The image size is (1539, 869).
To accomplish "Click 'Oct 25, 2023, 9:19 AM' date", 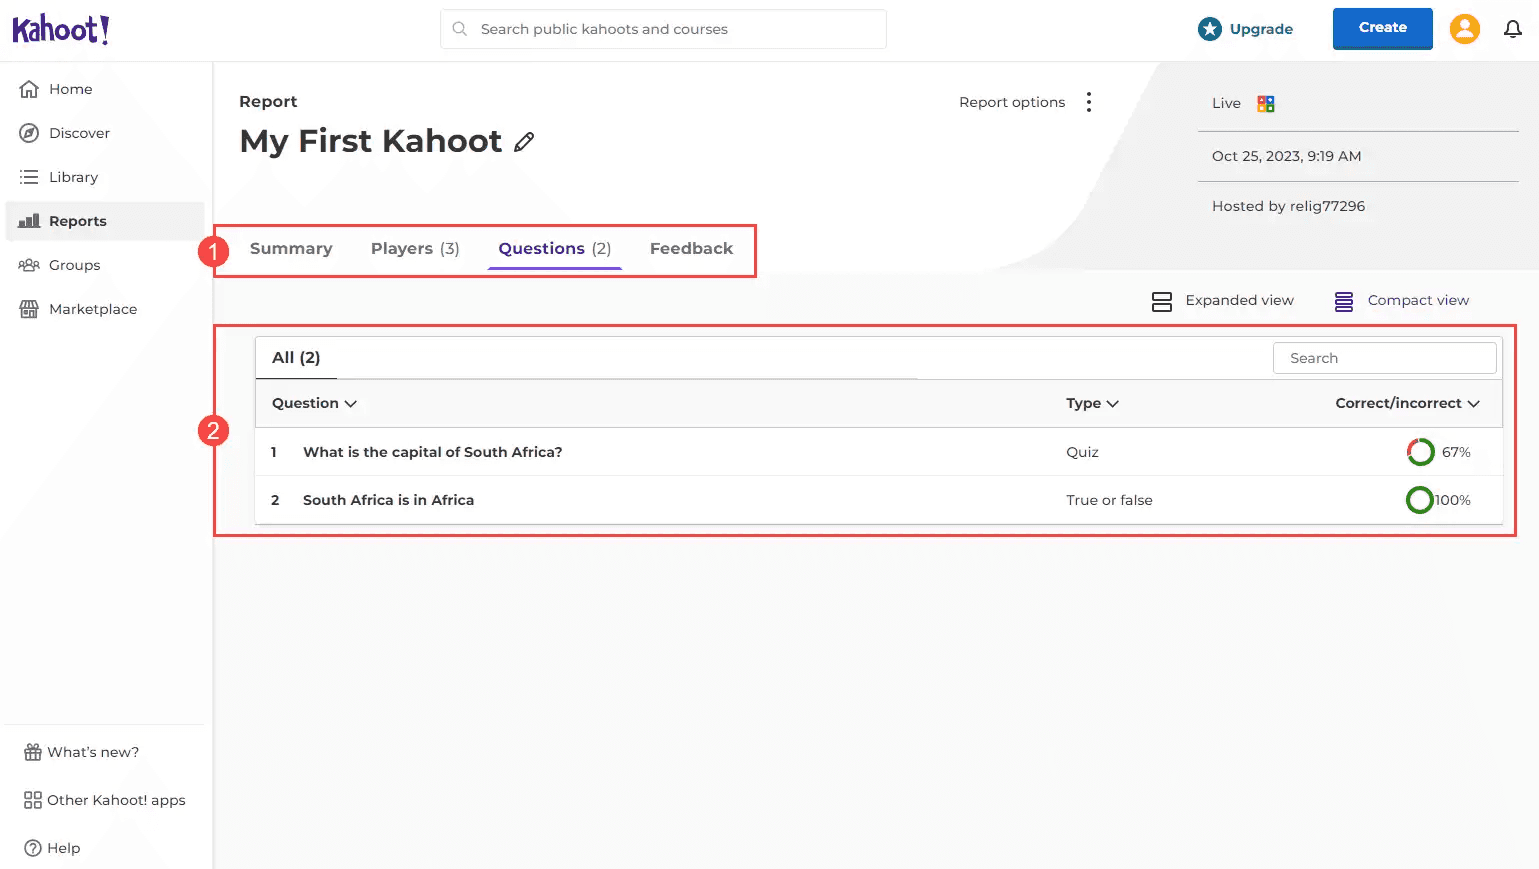I will point(1286,156).
